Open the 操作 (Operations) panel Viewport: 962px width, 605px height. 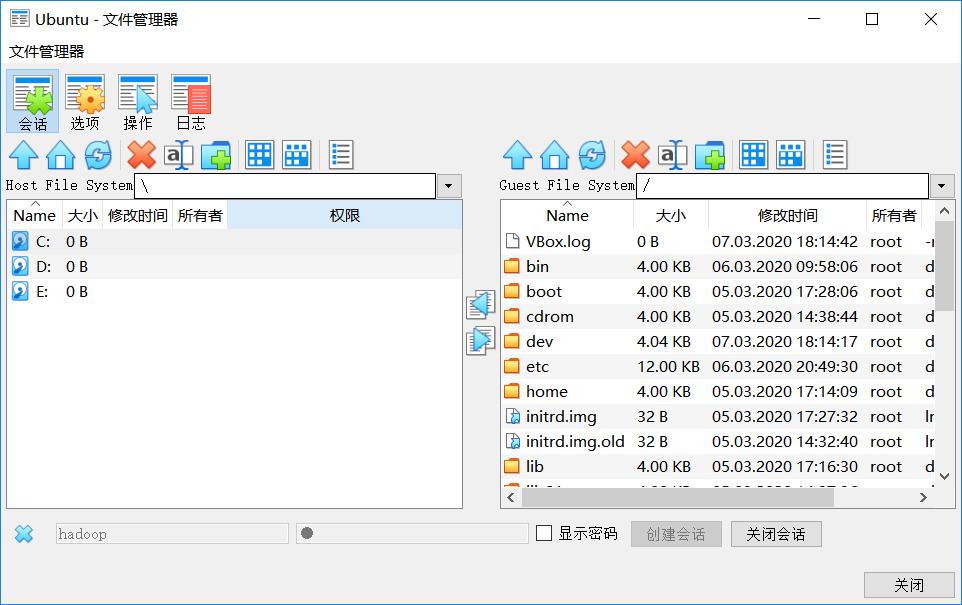[x=137, y=100]
